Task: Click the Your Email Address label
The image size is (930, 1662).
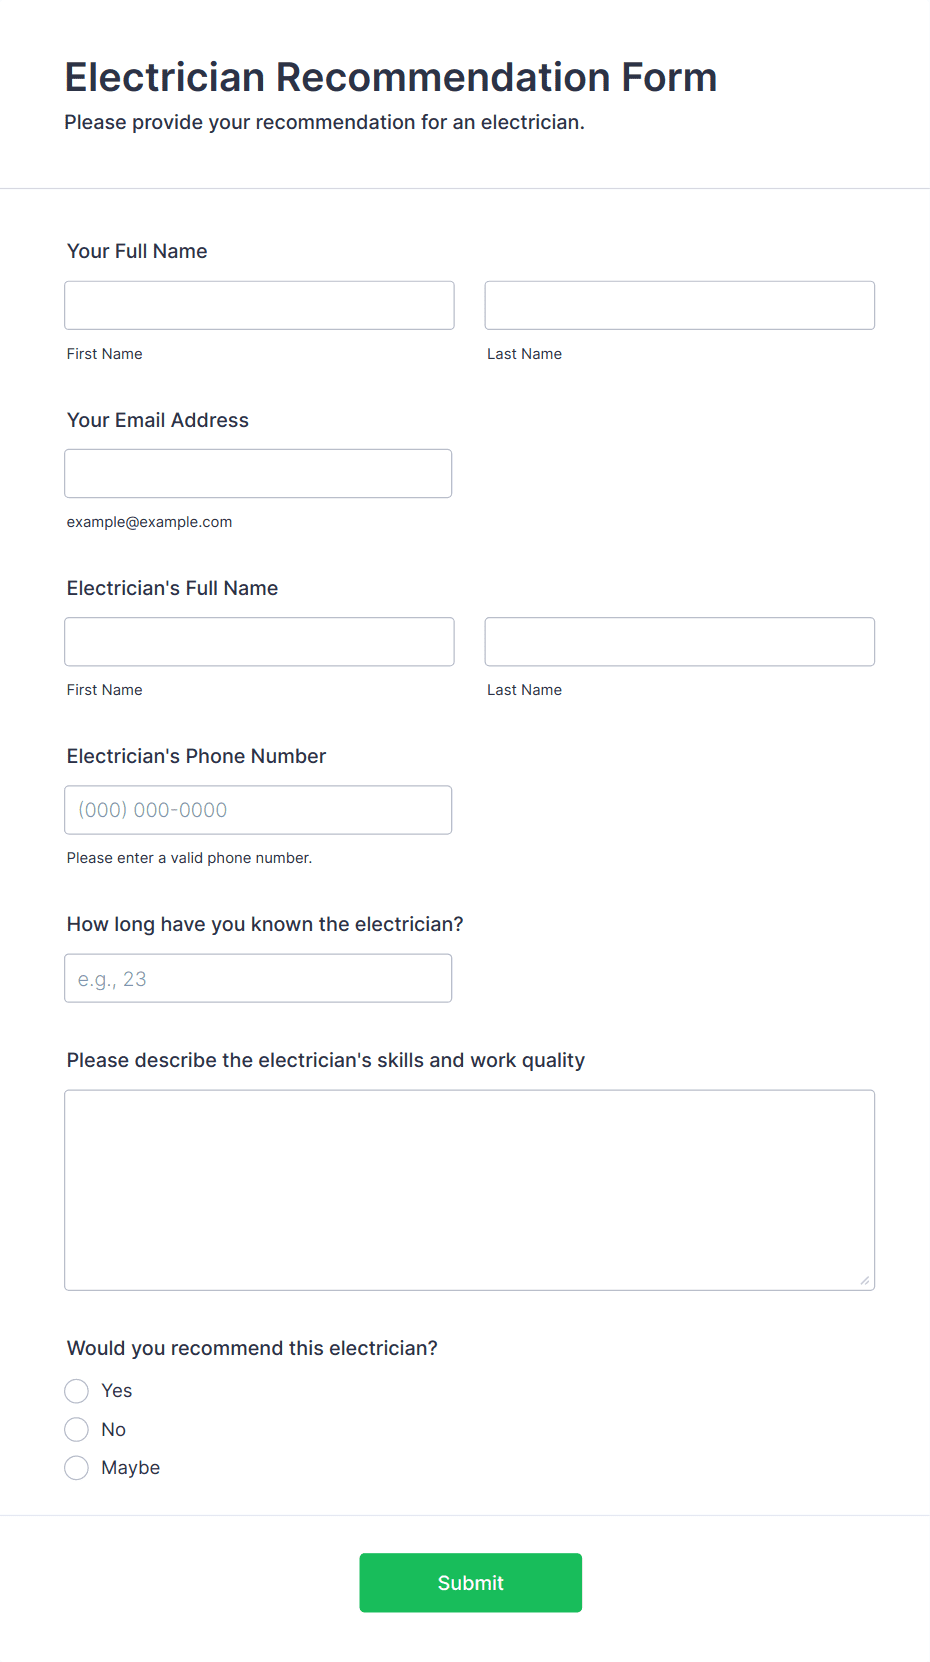Action: [158, 420]
